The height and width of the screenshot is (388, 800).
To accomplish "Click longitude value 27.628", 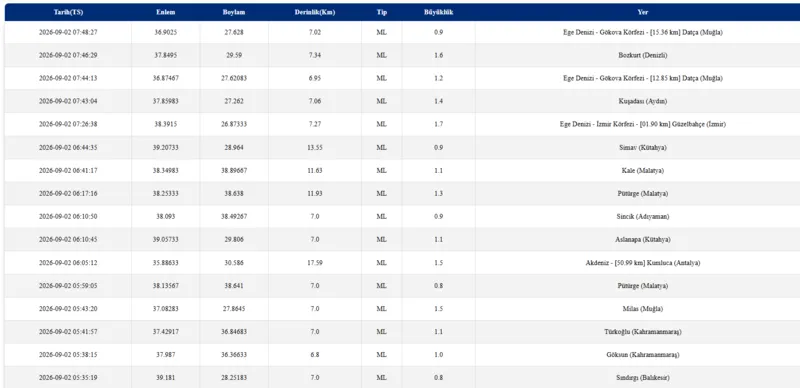I will click(235, 32).
